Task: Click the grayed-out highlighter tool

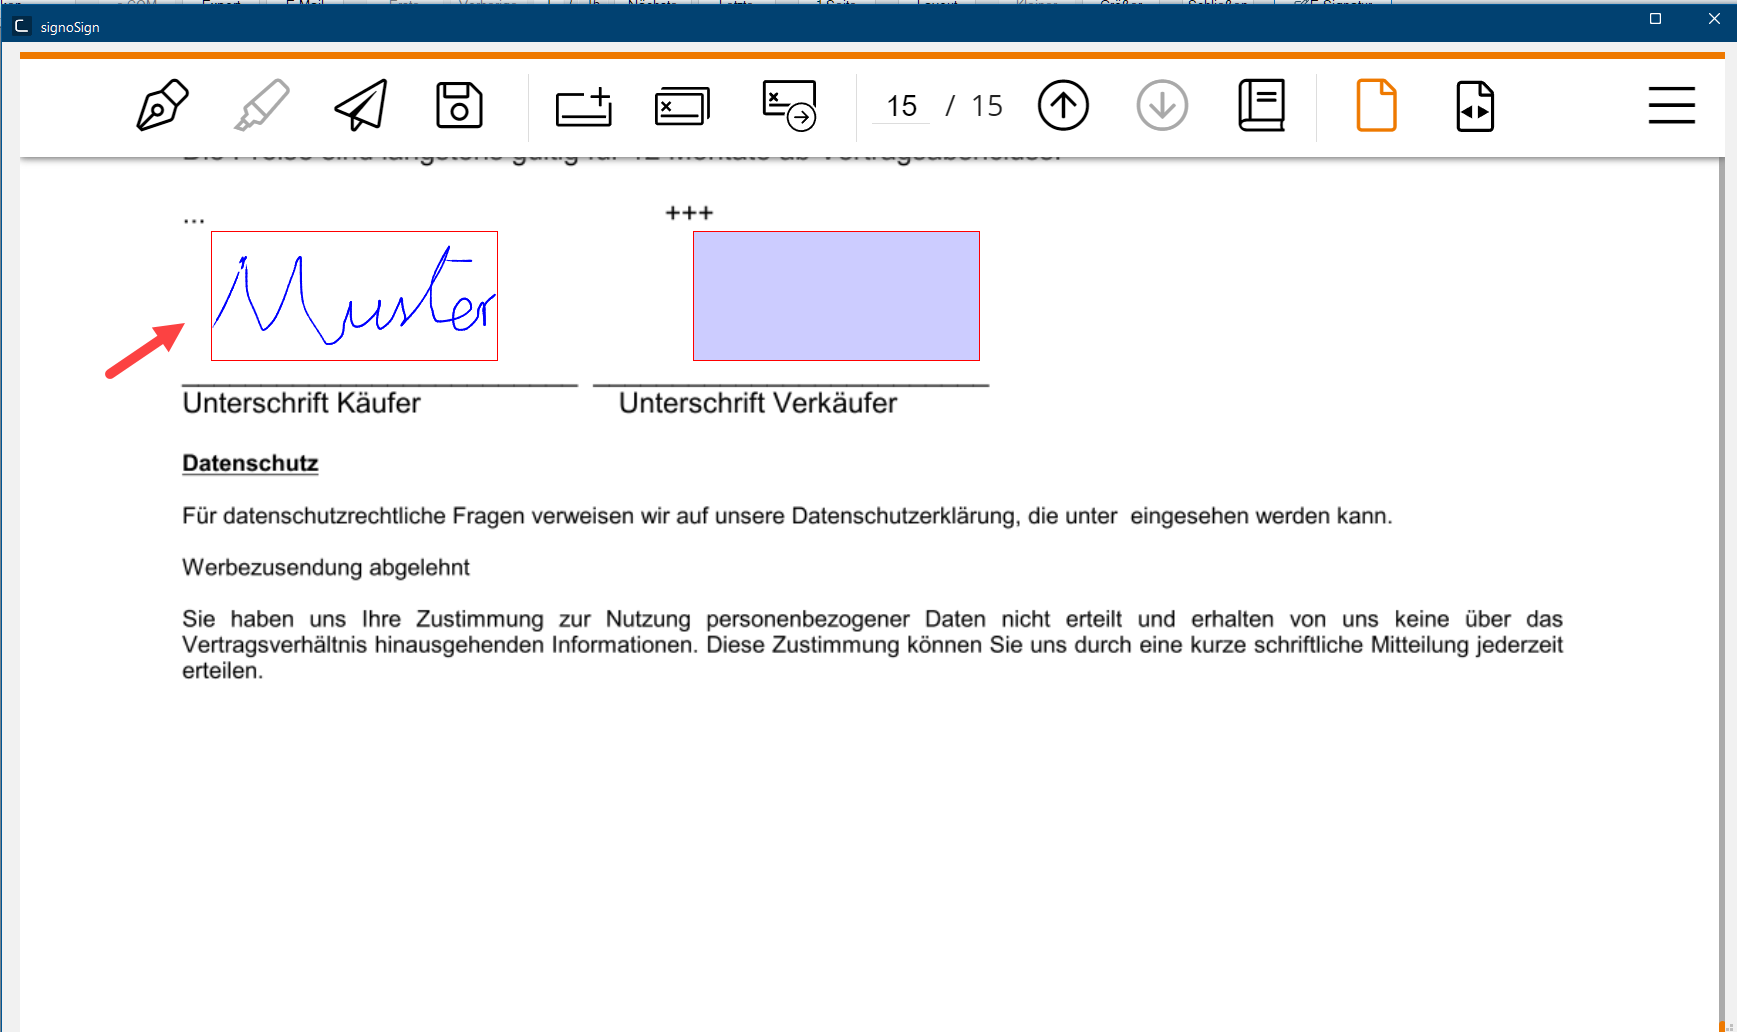Action: click(x=261, y=105)
